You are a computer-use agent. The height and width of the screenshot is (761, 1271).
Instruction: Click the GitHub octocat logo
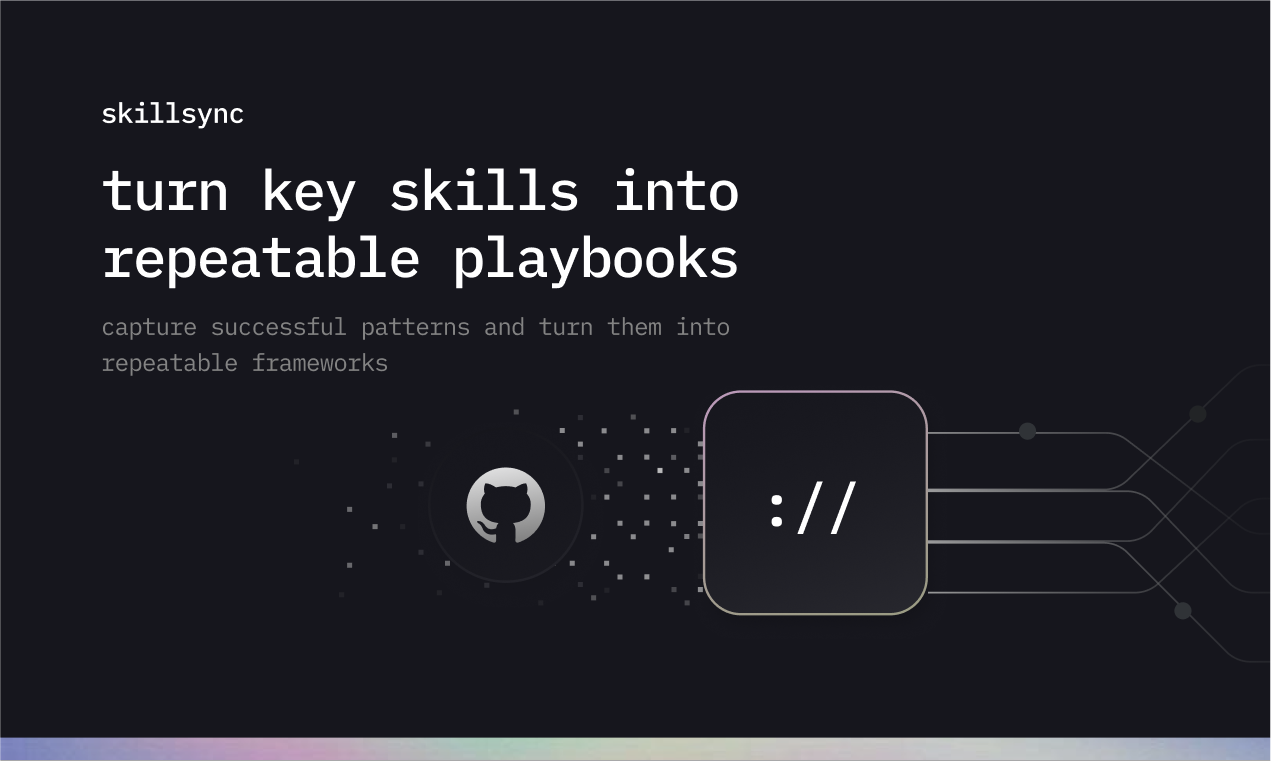tap(505, 506)
